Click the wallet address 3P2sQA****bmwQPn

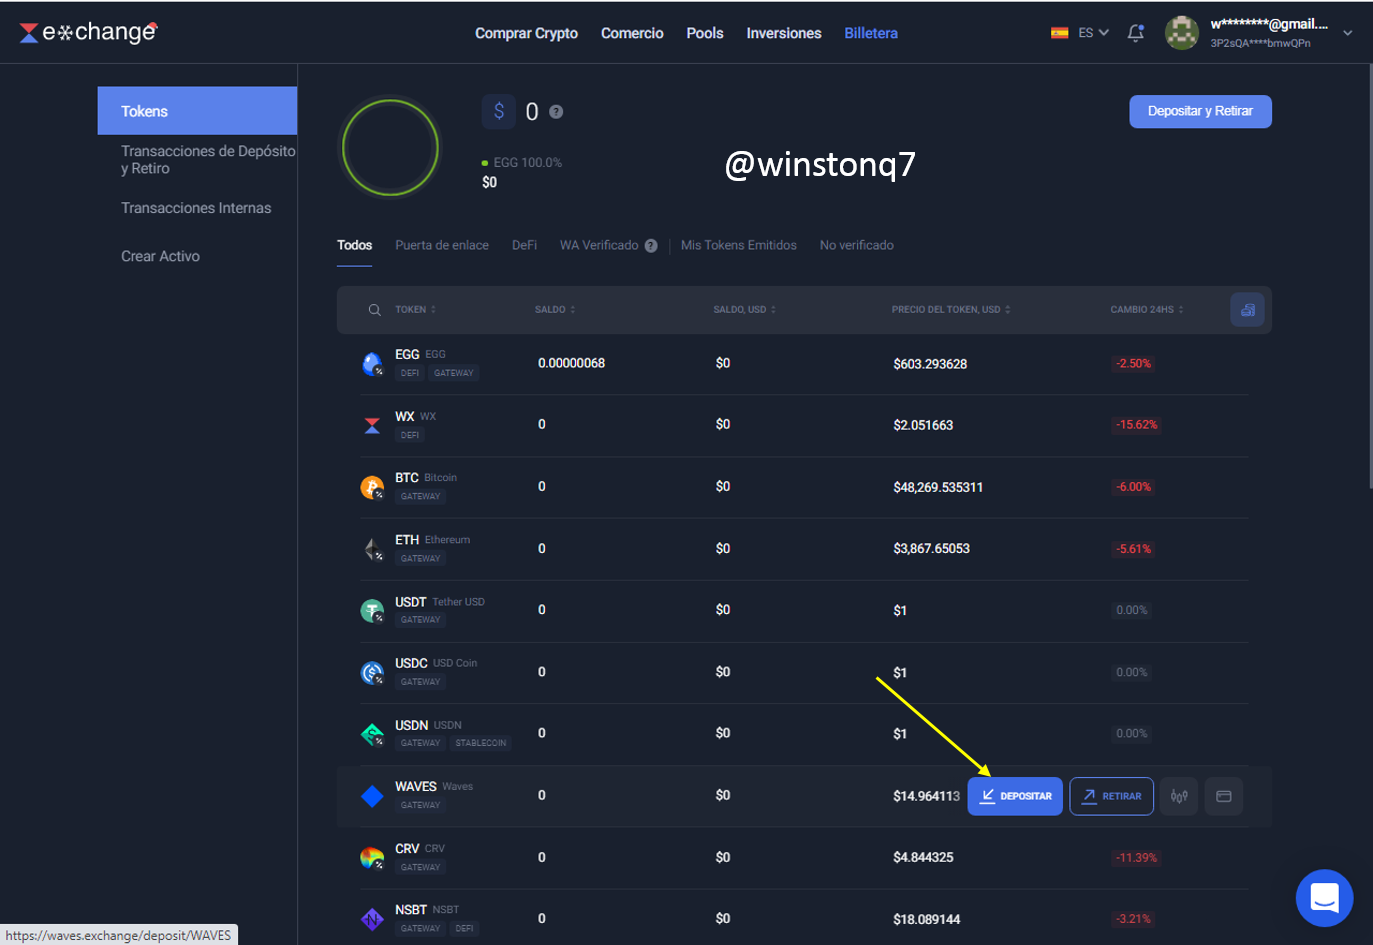[1260, 43]
